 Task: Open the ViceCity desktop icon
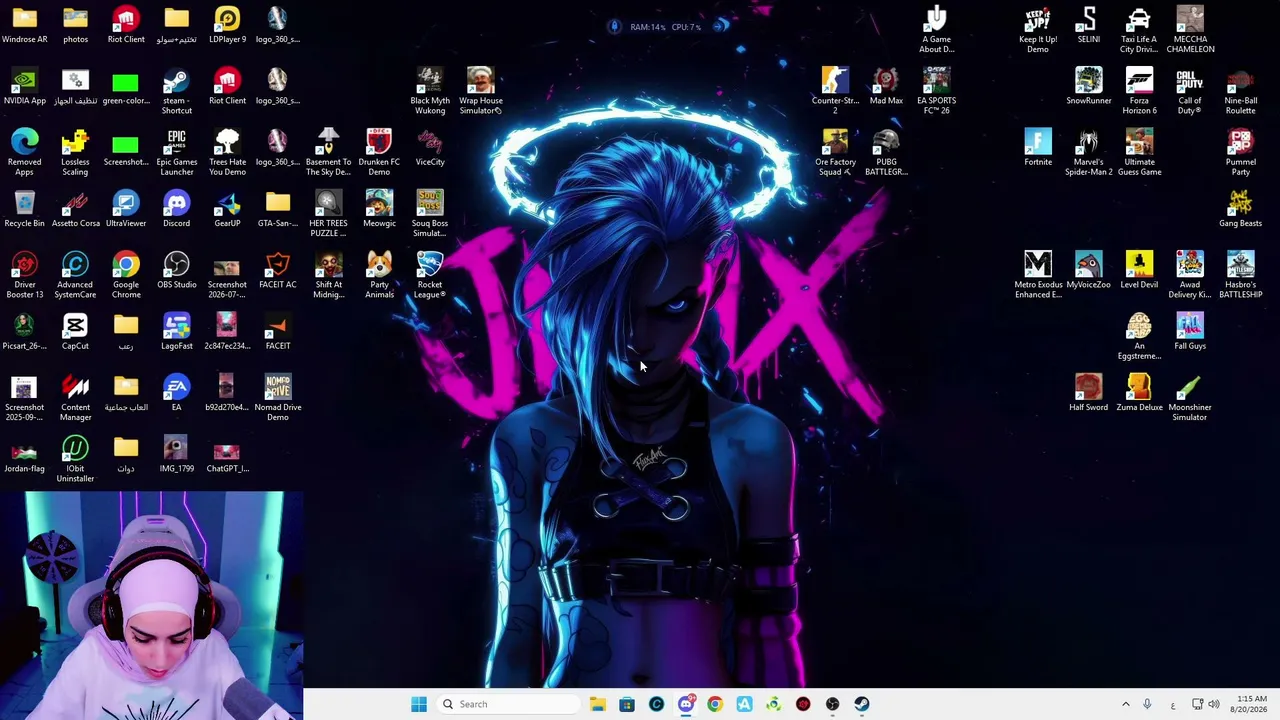point(430,148)
